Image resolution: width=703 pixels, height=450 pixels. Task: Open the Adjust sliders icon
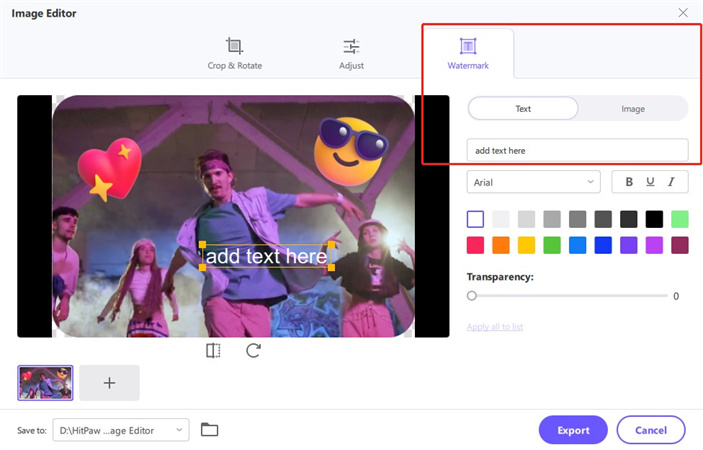(x=351, y=46)
